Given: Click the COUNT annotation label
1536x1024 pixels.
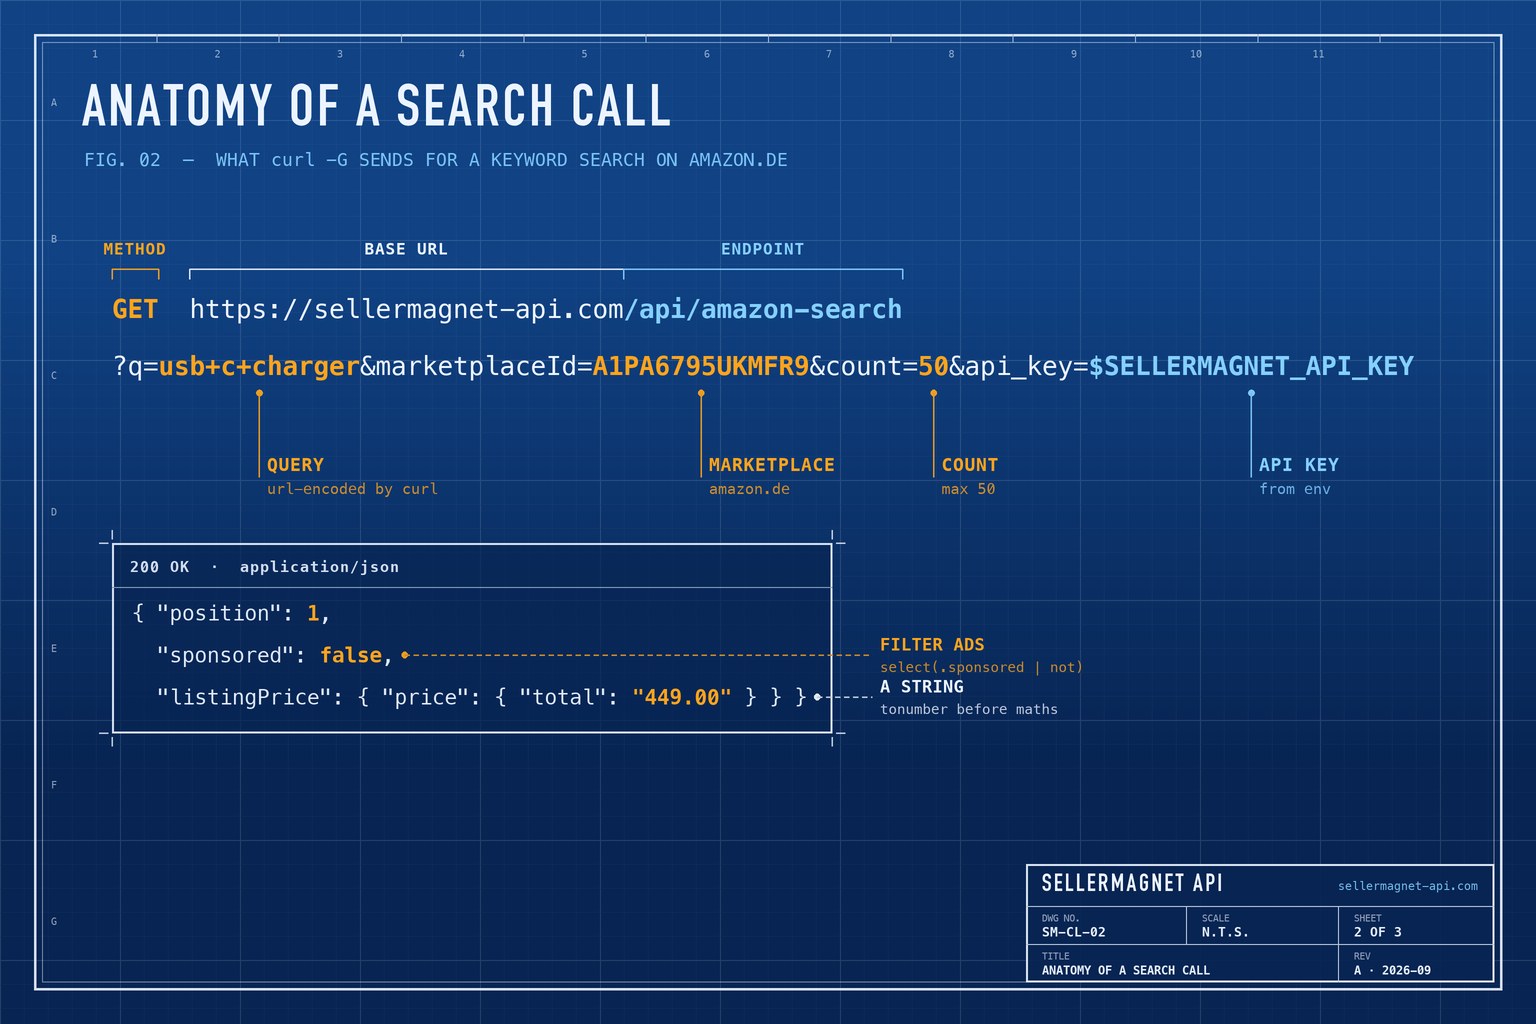Looking at the screenshot, I should tap(970, 465).
